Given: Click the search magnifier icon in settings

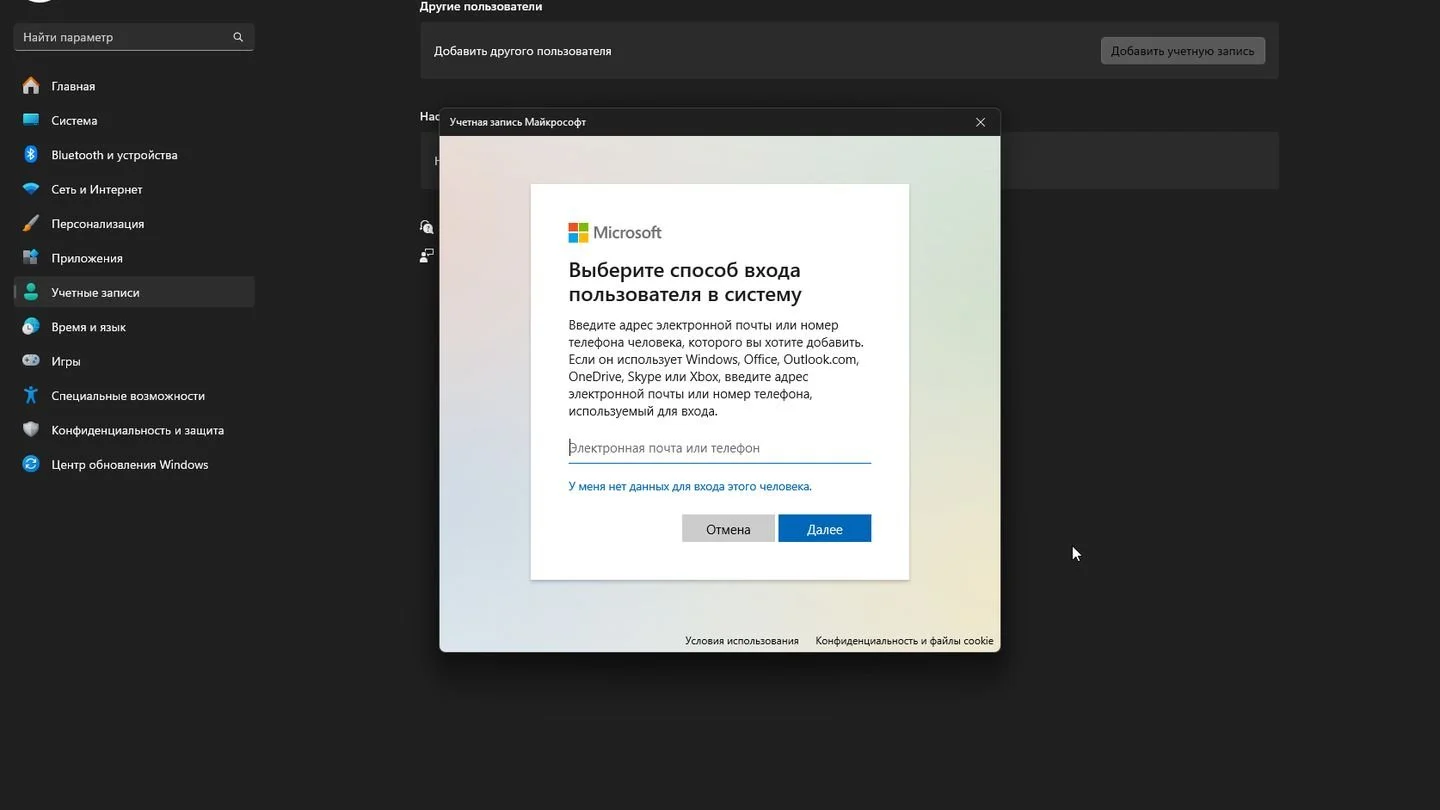Looking at the screenshot, I should [238, 37].
